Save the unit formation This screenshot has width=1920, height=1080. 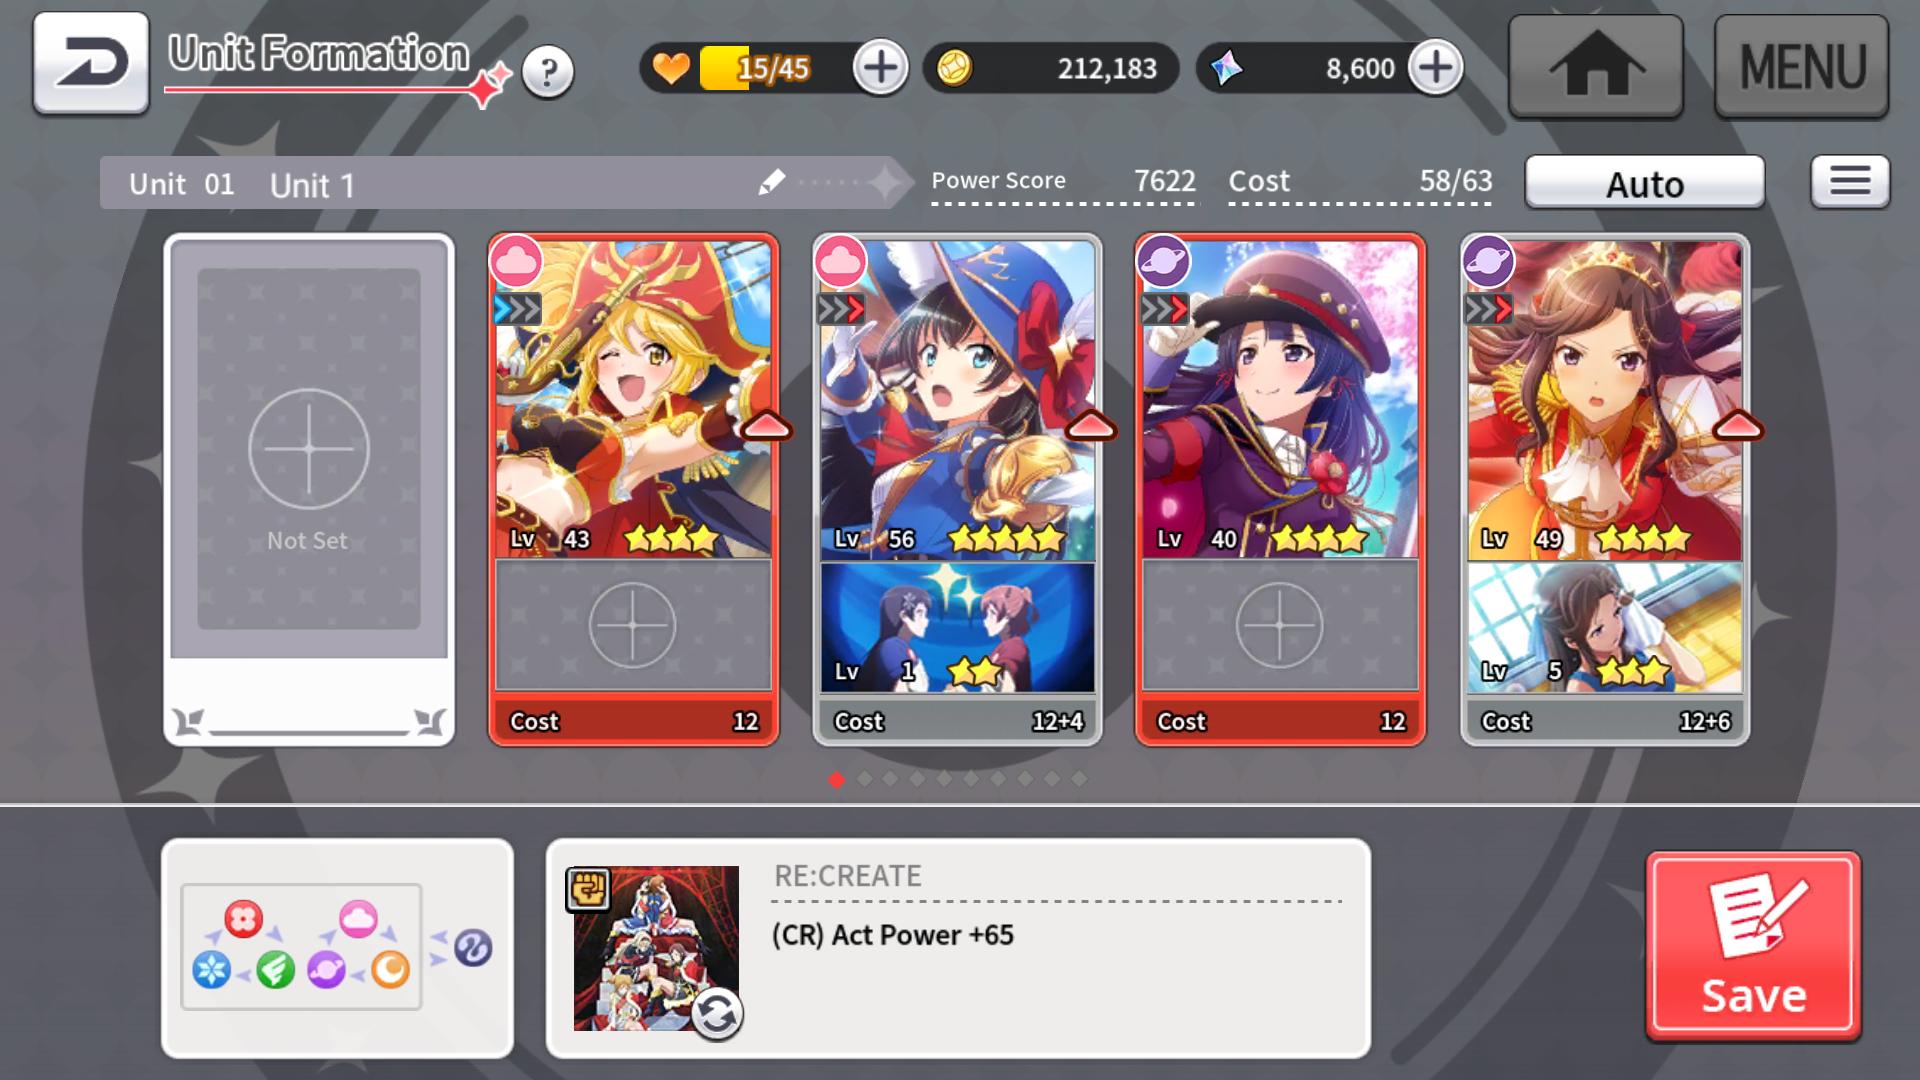coord(1754,946)
